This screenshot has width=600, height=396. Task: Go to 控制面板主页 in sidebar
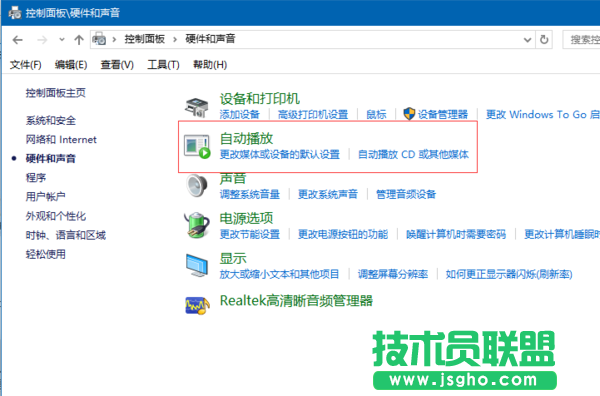55,93
